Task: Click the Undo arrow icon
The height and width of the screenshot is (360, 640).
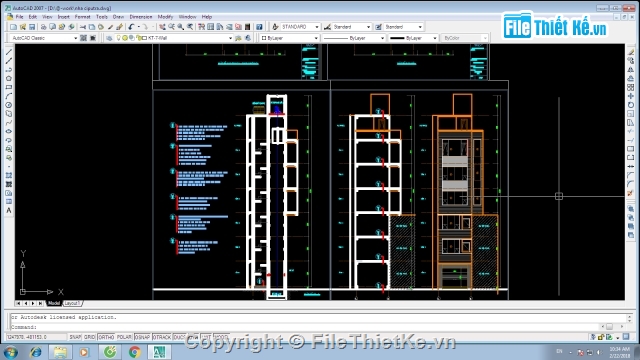Action: coord(131,27)
